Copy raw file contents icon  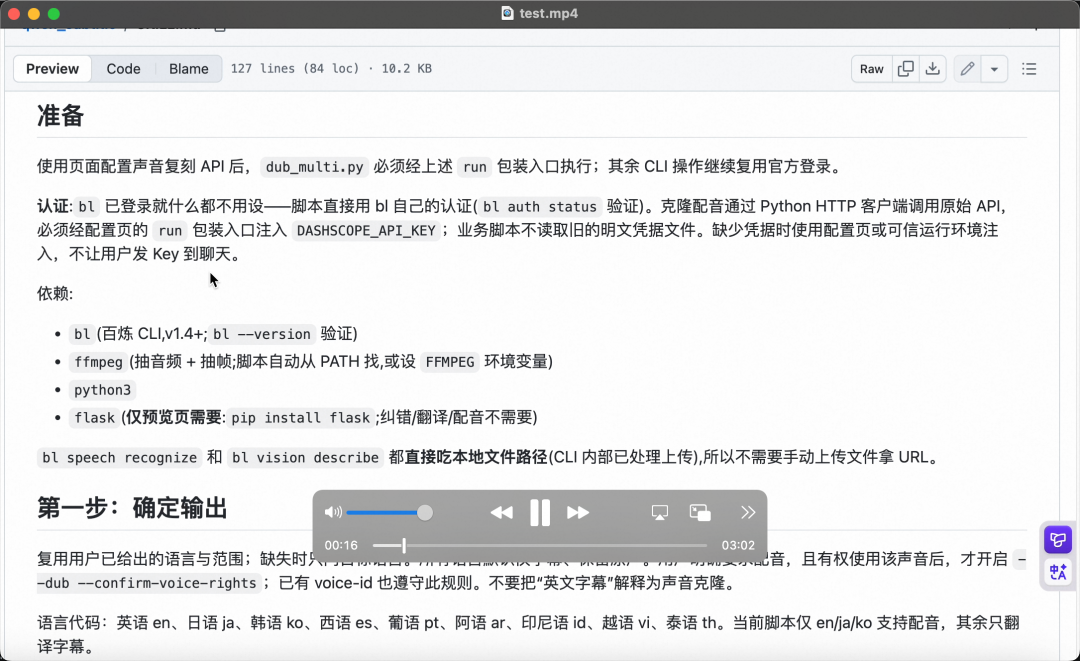click(x=906, y=69)
